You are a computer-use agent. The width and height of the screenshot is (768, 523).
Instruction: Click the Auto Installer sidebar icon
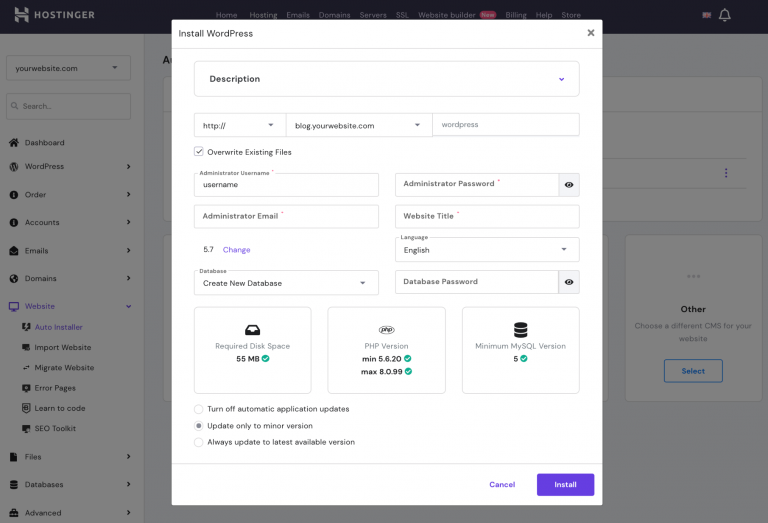coord(26,327)
